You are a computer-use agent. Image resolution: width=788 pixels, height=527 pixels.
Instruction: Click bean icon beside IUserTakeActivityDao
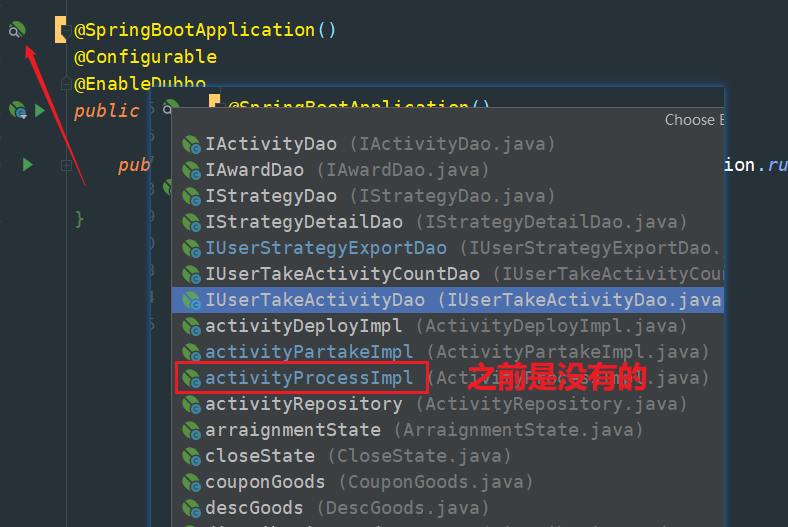point(191,300)
